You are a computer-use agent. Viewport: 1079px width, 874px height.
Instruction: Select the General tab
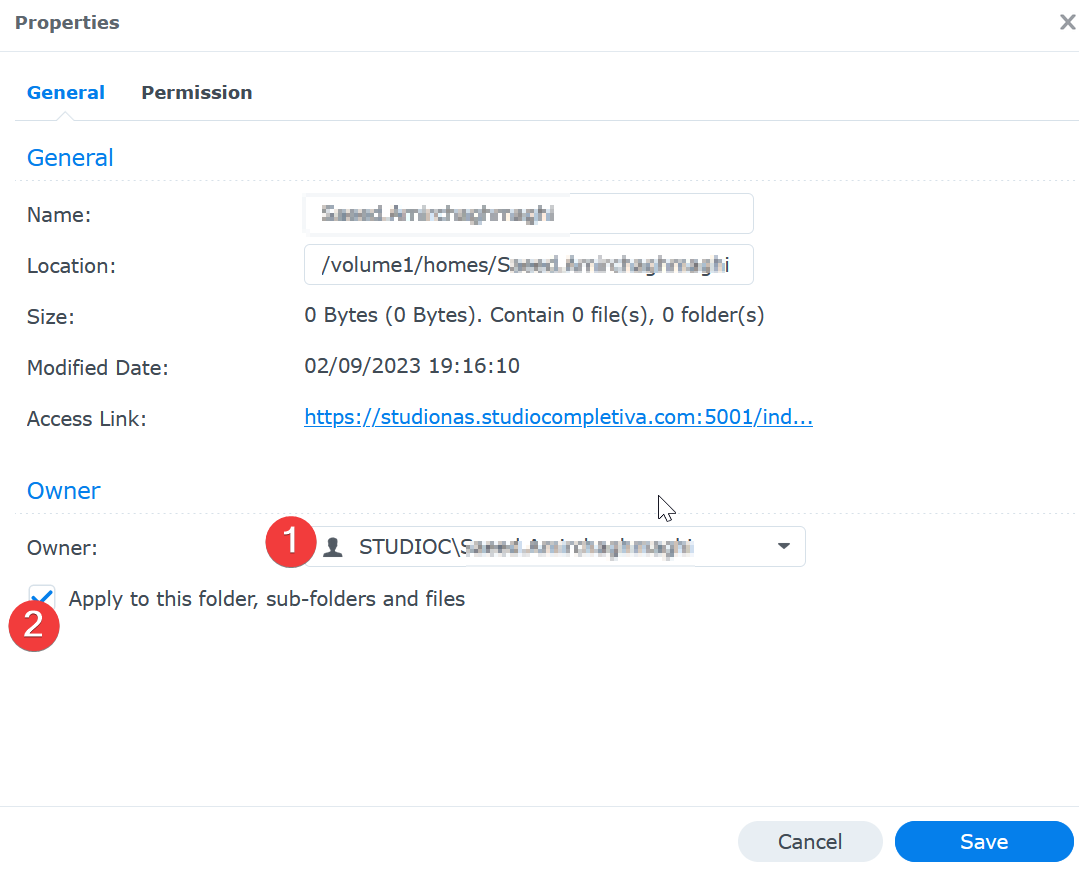pos(65,92)
